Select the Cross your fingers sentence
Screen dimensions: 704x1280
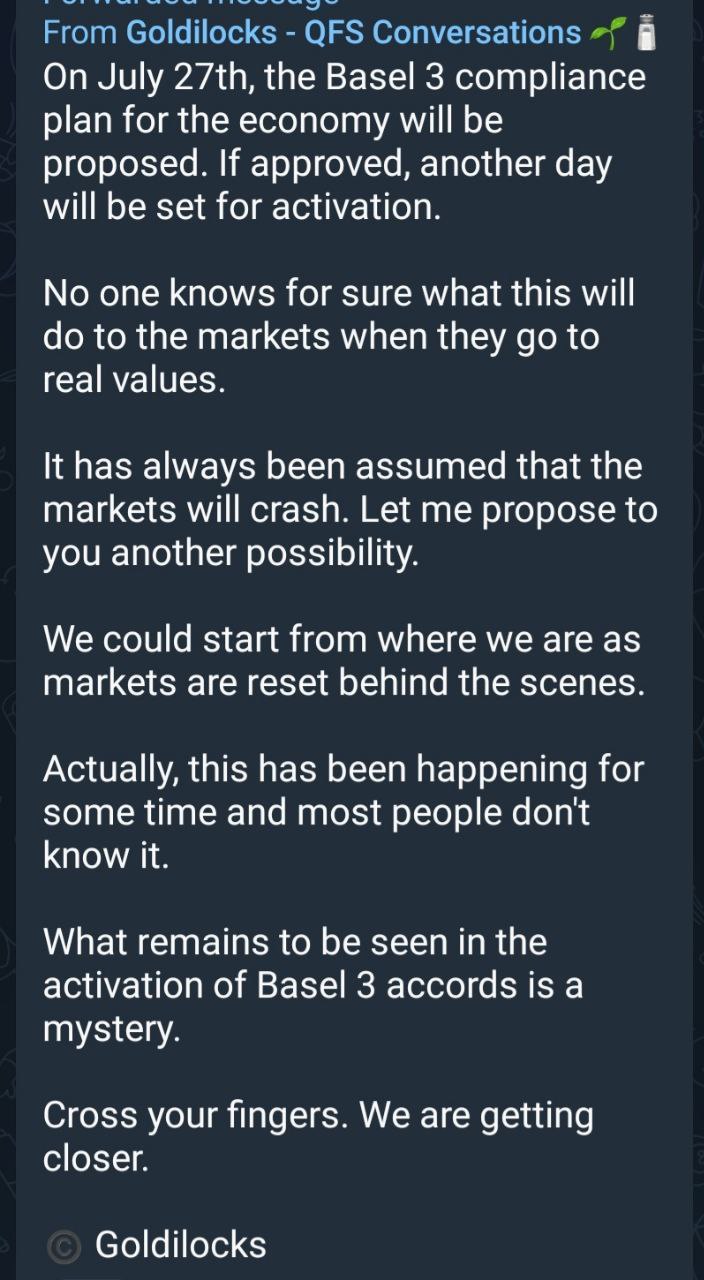click(196, 1115)
